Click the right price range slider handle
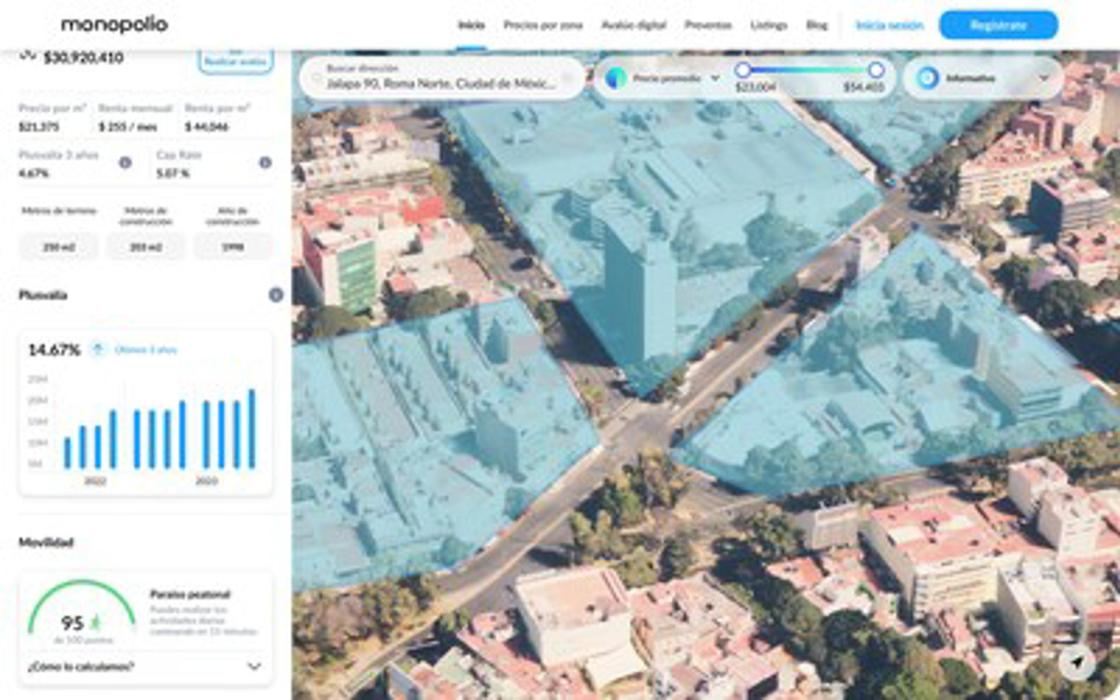 click(x=876, y=70)
